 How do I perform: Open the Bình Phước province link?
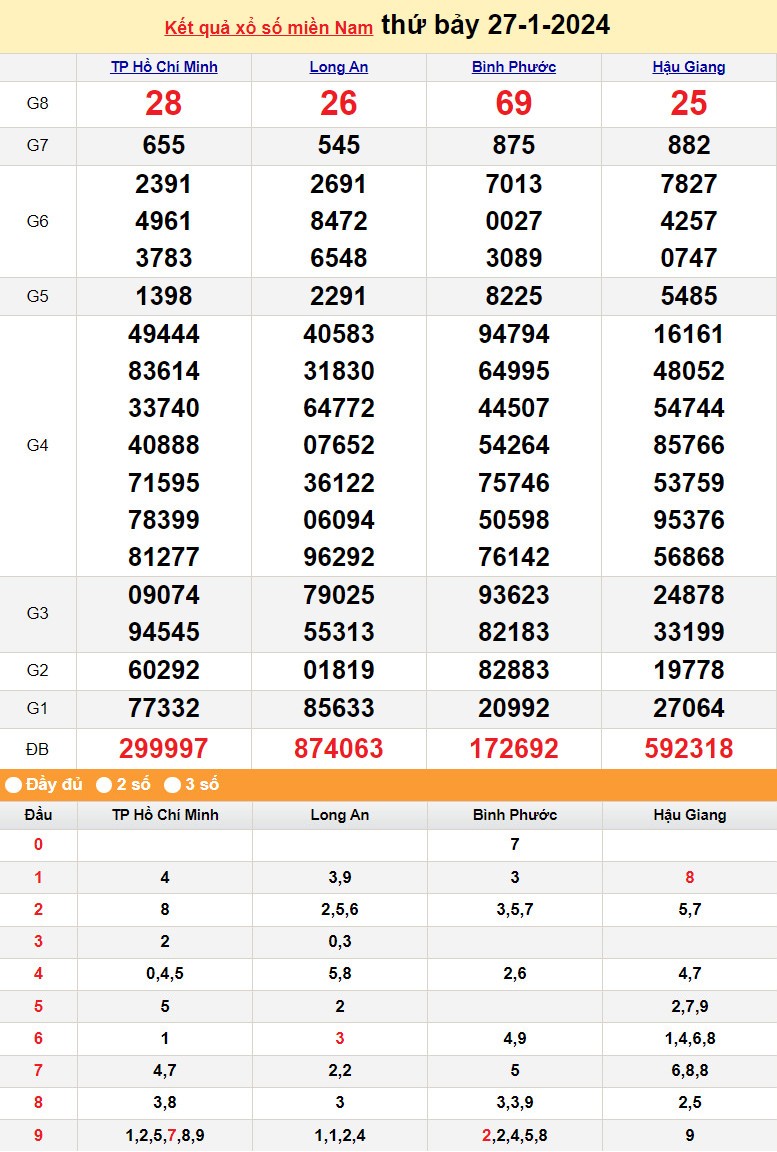[x=514, y=67]
